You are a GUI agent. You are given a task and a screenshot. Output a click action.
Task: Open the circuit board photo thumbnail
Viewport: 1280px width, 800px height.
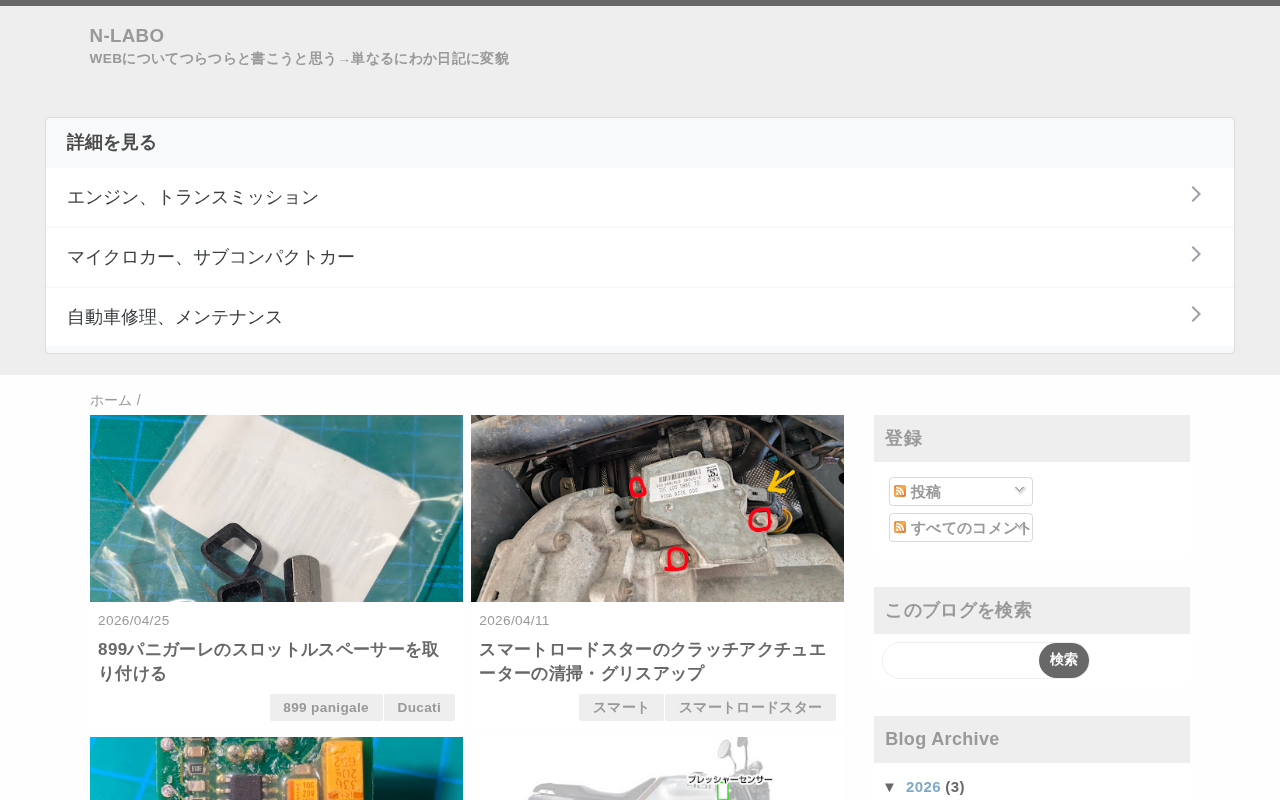coord(276,768)
